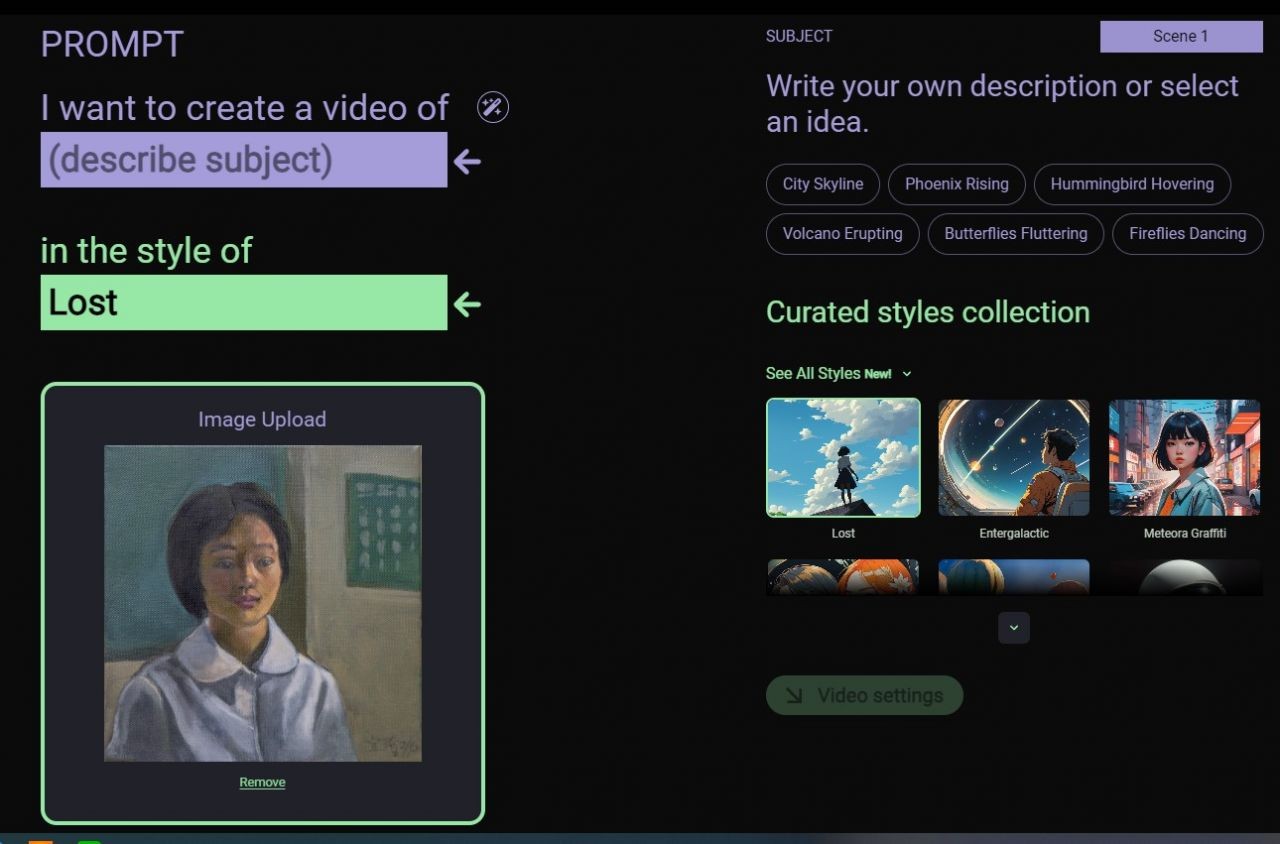The width and height of the screenshot is (1280, 844).
Task: Select the Hummingbird Hovering suggestion
Action: coord(1131,184)
